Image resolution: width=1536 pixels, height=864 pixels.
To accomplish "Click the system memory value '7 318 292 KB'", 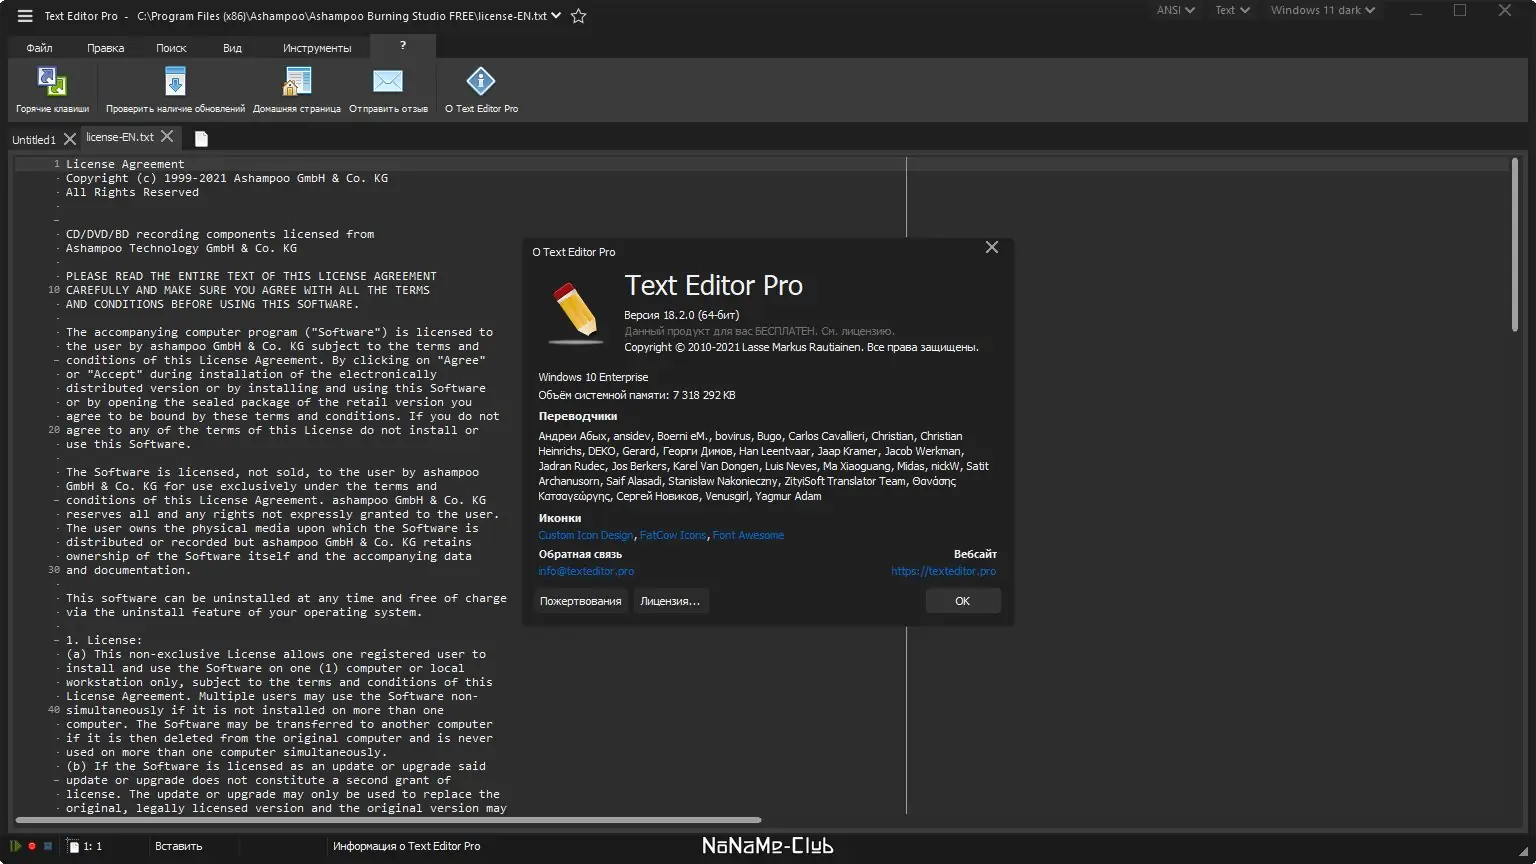I will click(x=704, y=395).
